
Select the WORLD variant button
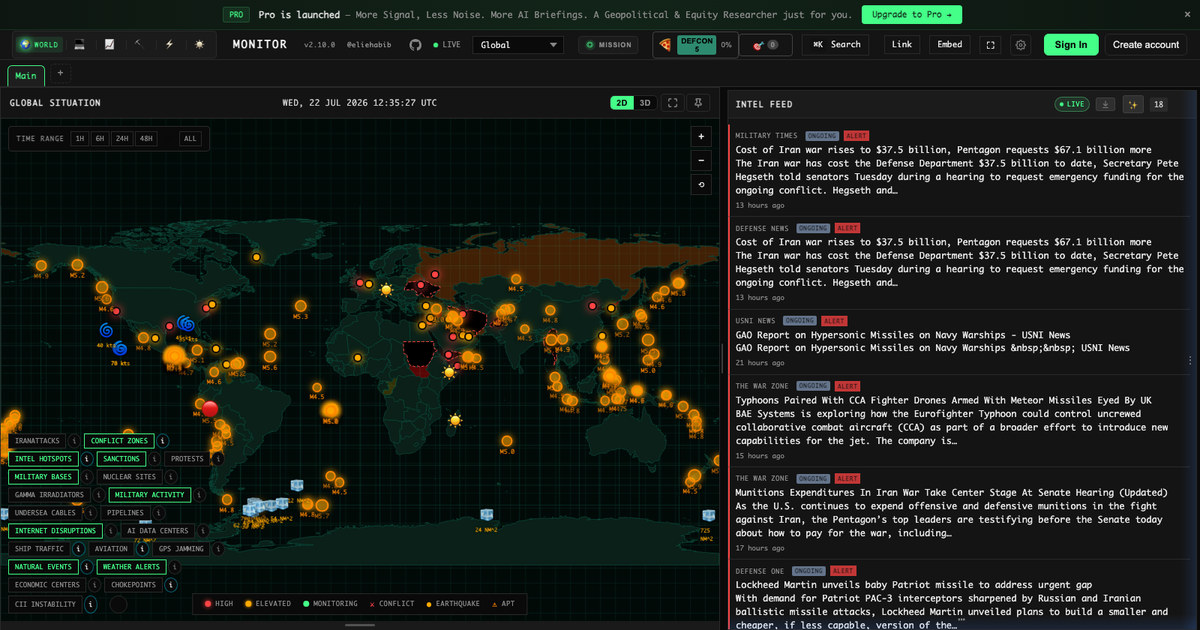click(38, 45)
